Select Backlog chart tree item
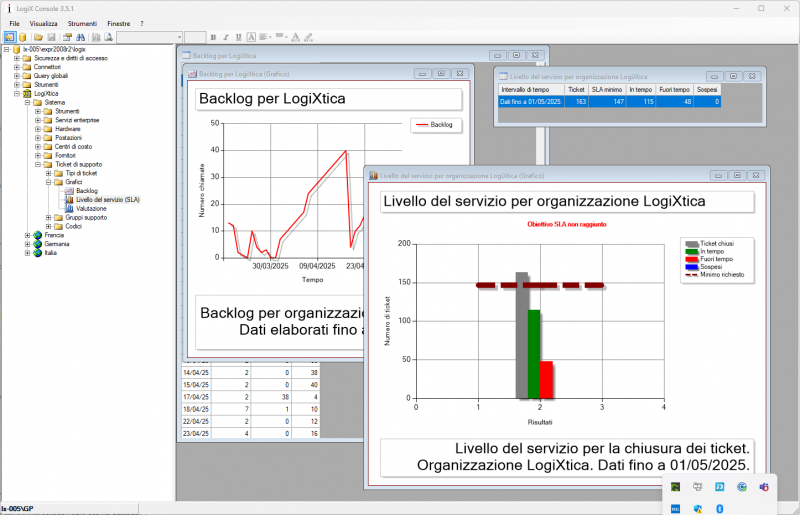800x515 pixels. (87, 191)
